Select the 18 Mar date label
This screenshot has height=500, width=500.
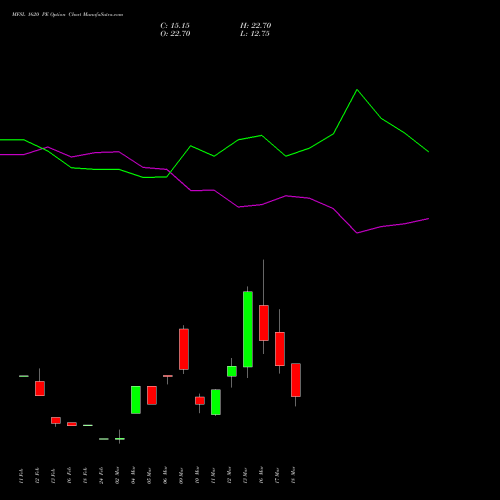coord(293,476)
